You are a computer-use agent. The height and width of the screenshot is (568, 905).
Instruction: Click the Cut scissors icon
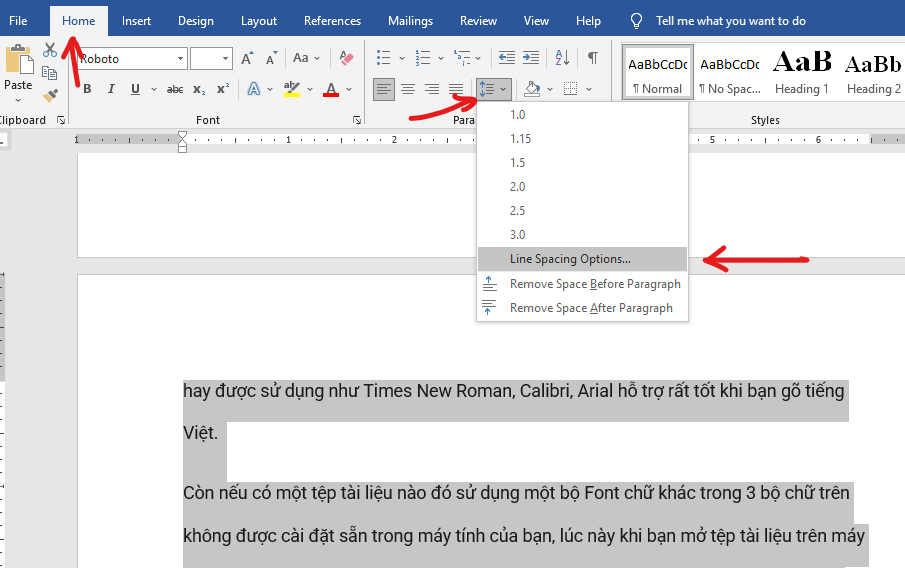click(50, 50)
